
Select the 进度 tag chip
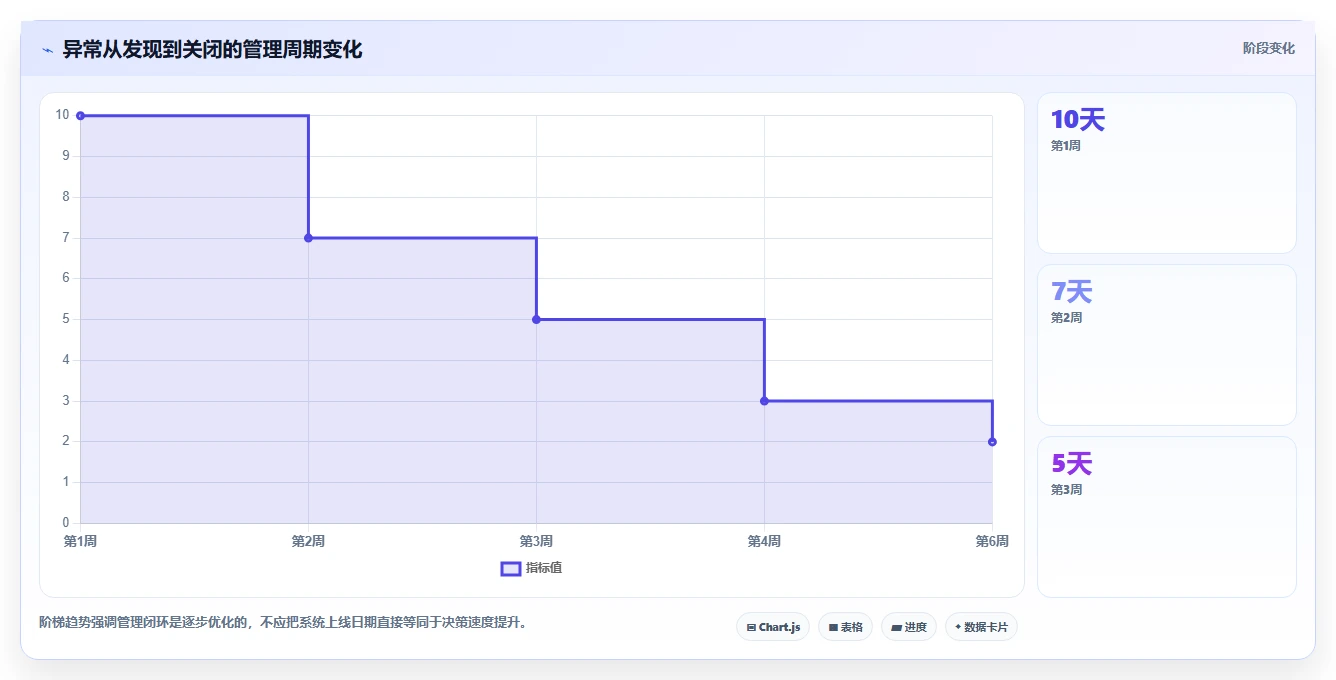[908, 627]
